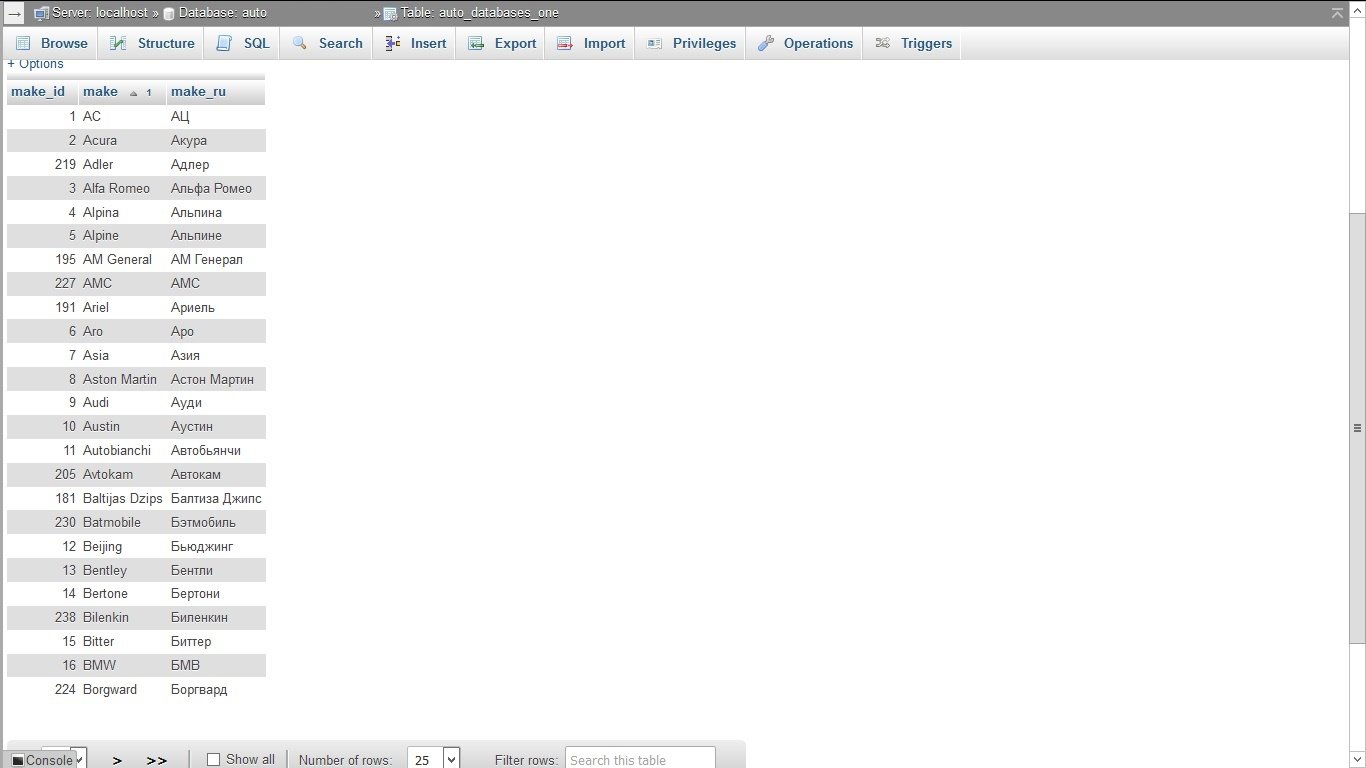Screen dimensions: 1366x768
Task: Go to the Operations tab
Action: tap(805, 43)
